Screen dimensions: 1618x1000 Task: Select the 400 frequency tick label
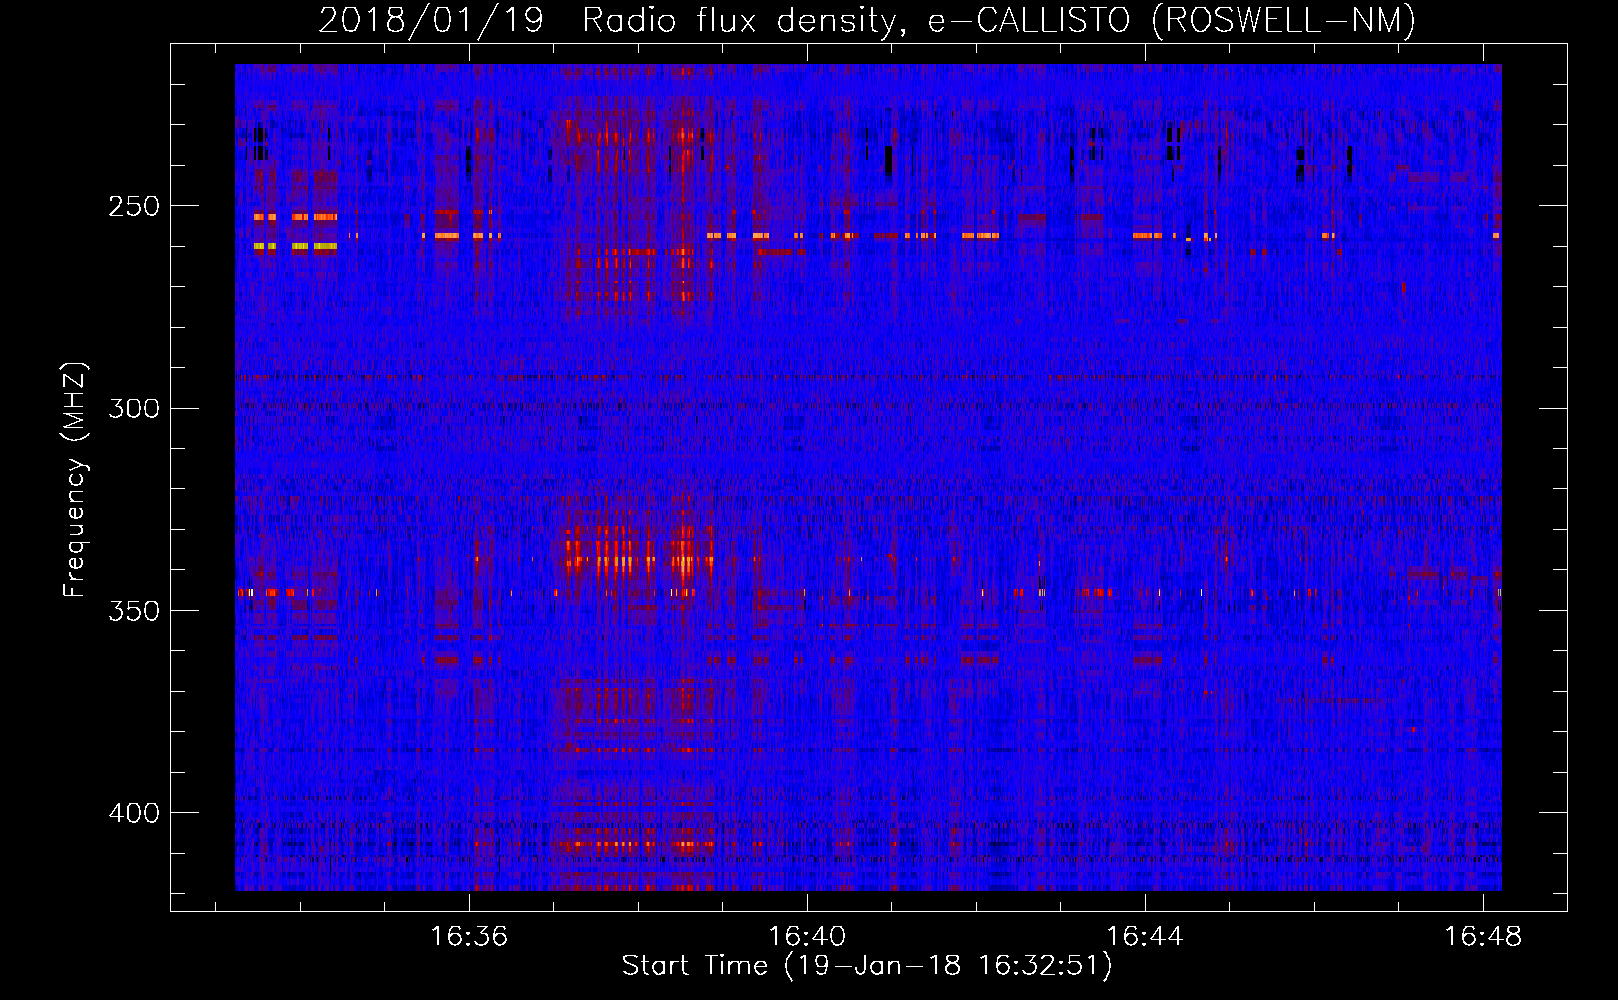(134, 813)
